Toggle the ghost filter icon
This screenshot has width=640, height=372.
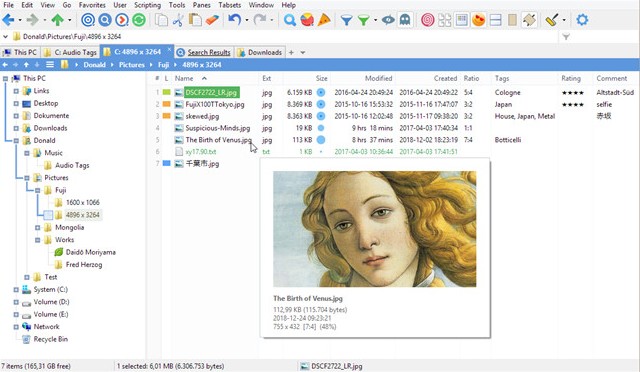(x=405, y=20)
